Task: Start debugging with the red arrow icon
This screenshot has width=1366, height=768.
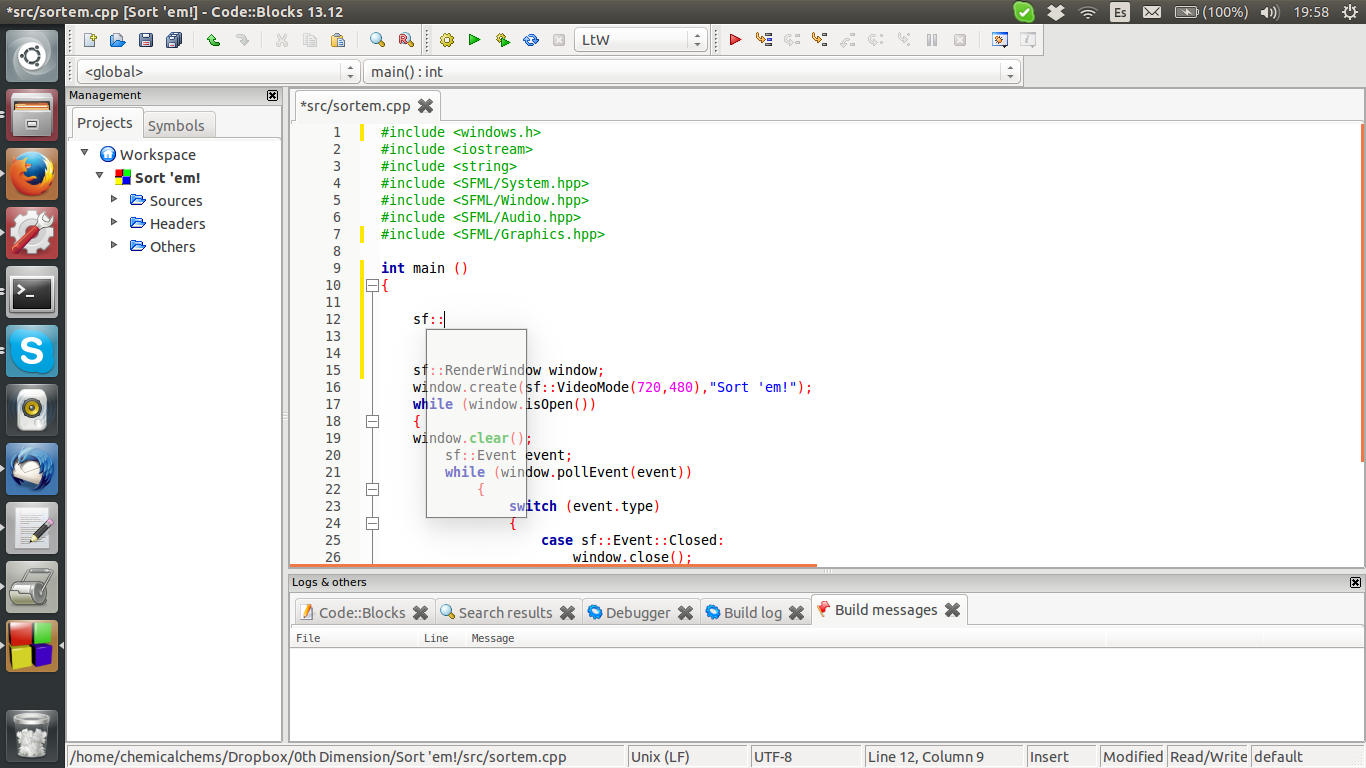Action: coord(735,40)
